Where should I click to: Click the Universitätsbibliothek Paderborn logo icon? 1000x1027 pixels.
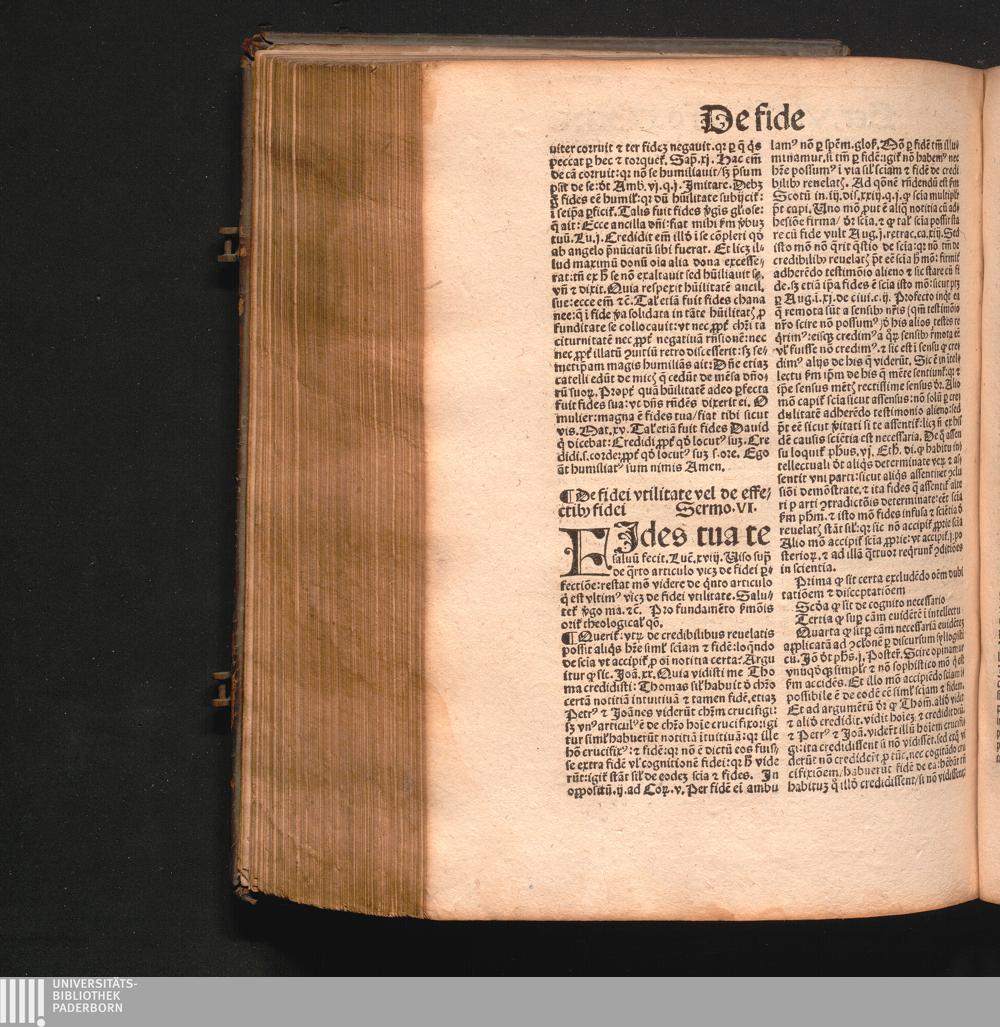22,1001
